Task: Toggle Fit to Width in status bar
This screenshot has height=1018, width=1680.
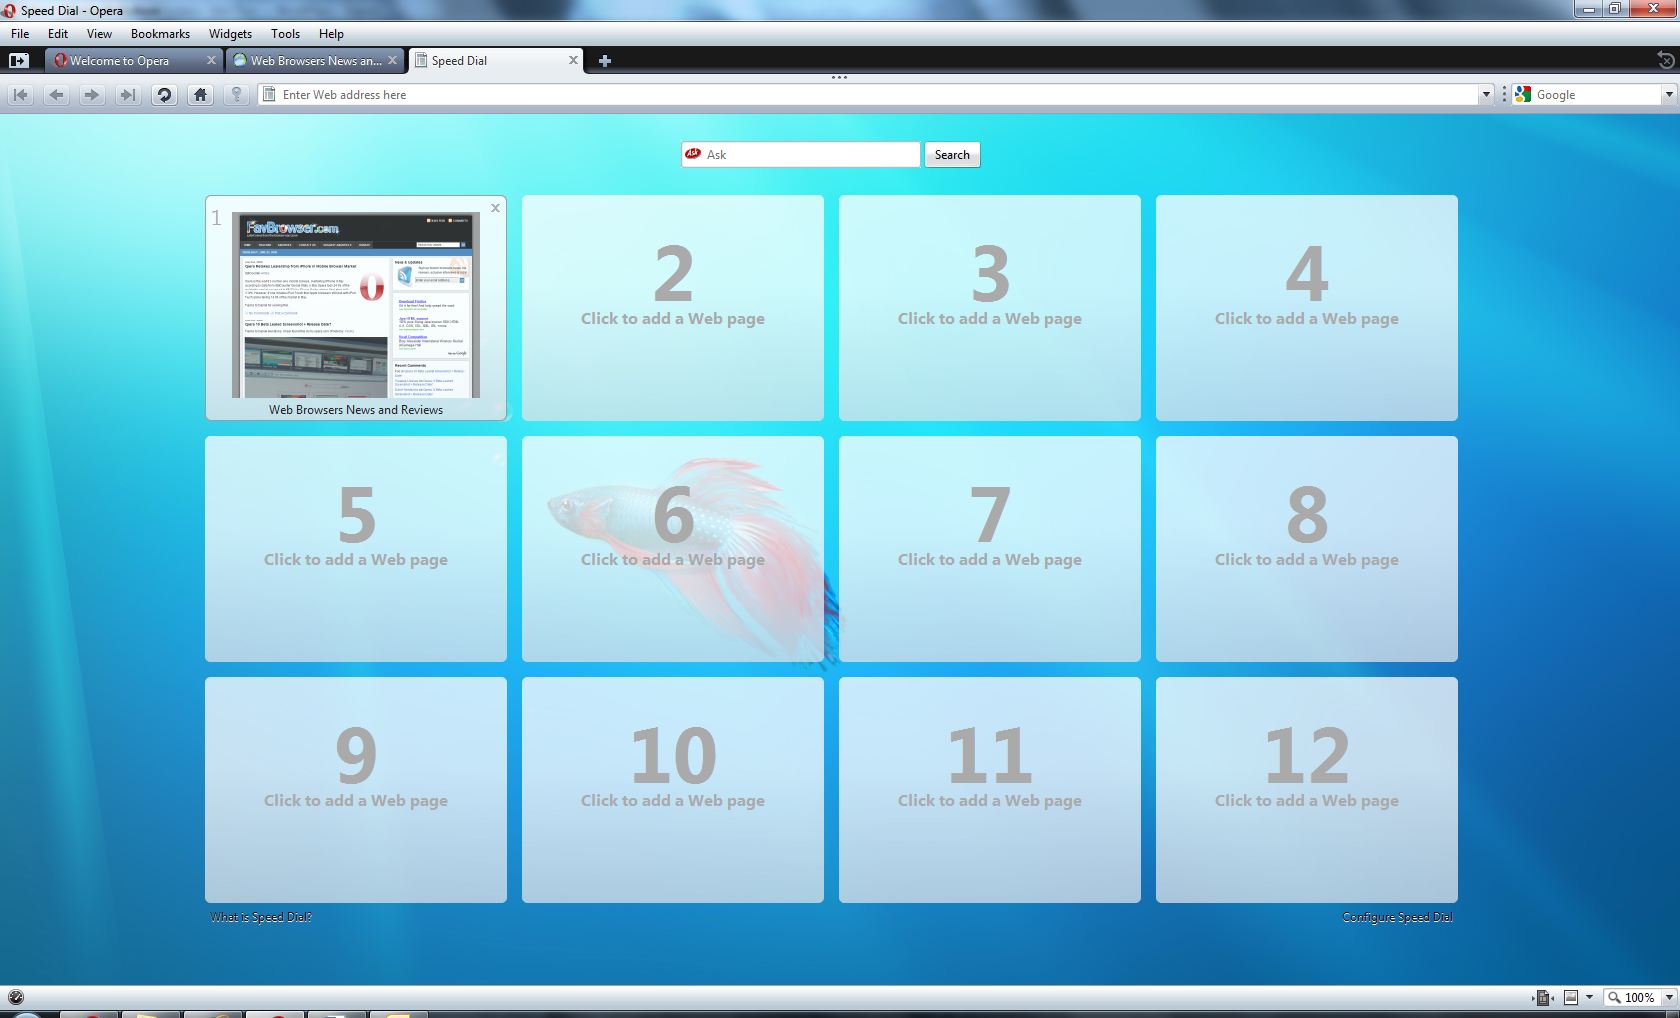Action: [1542, 997]
